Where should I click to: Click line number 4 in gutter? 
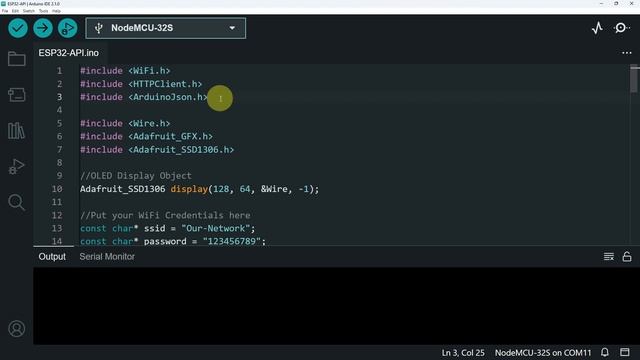click(x=60, y=110)
